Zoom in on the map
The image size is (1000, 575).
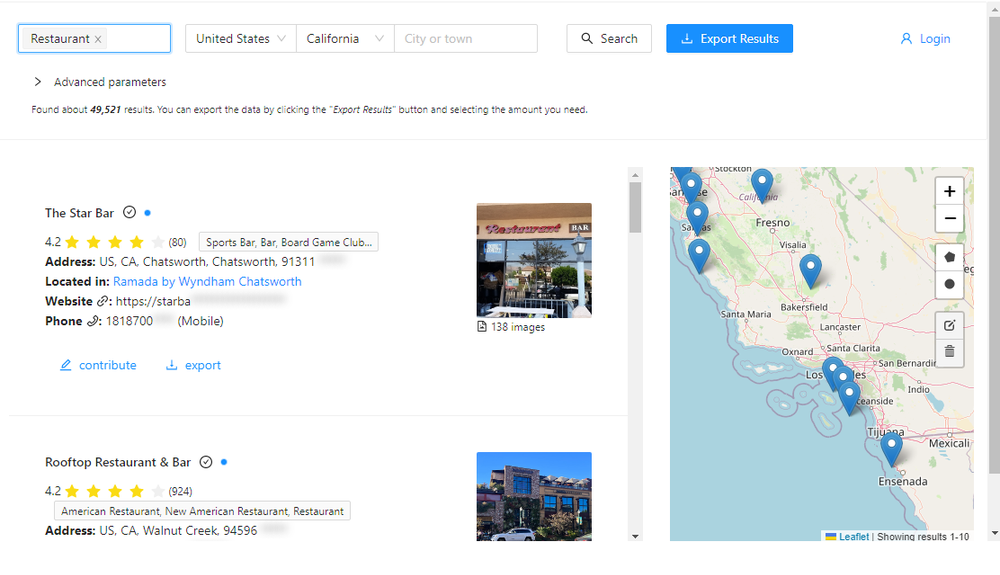949,191
